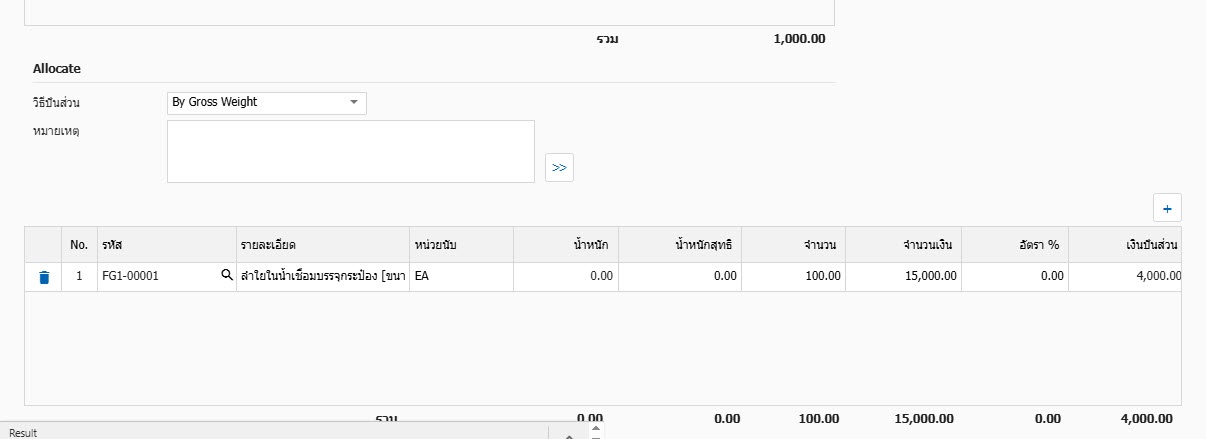
Task: Click the หน่วยนับ column header
Action: coord(461,244)
